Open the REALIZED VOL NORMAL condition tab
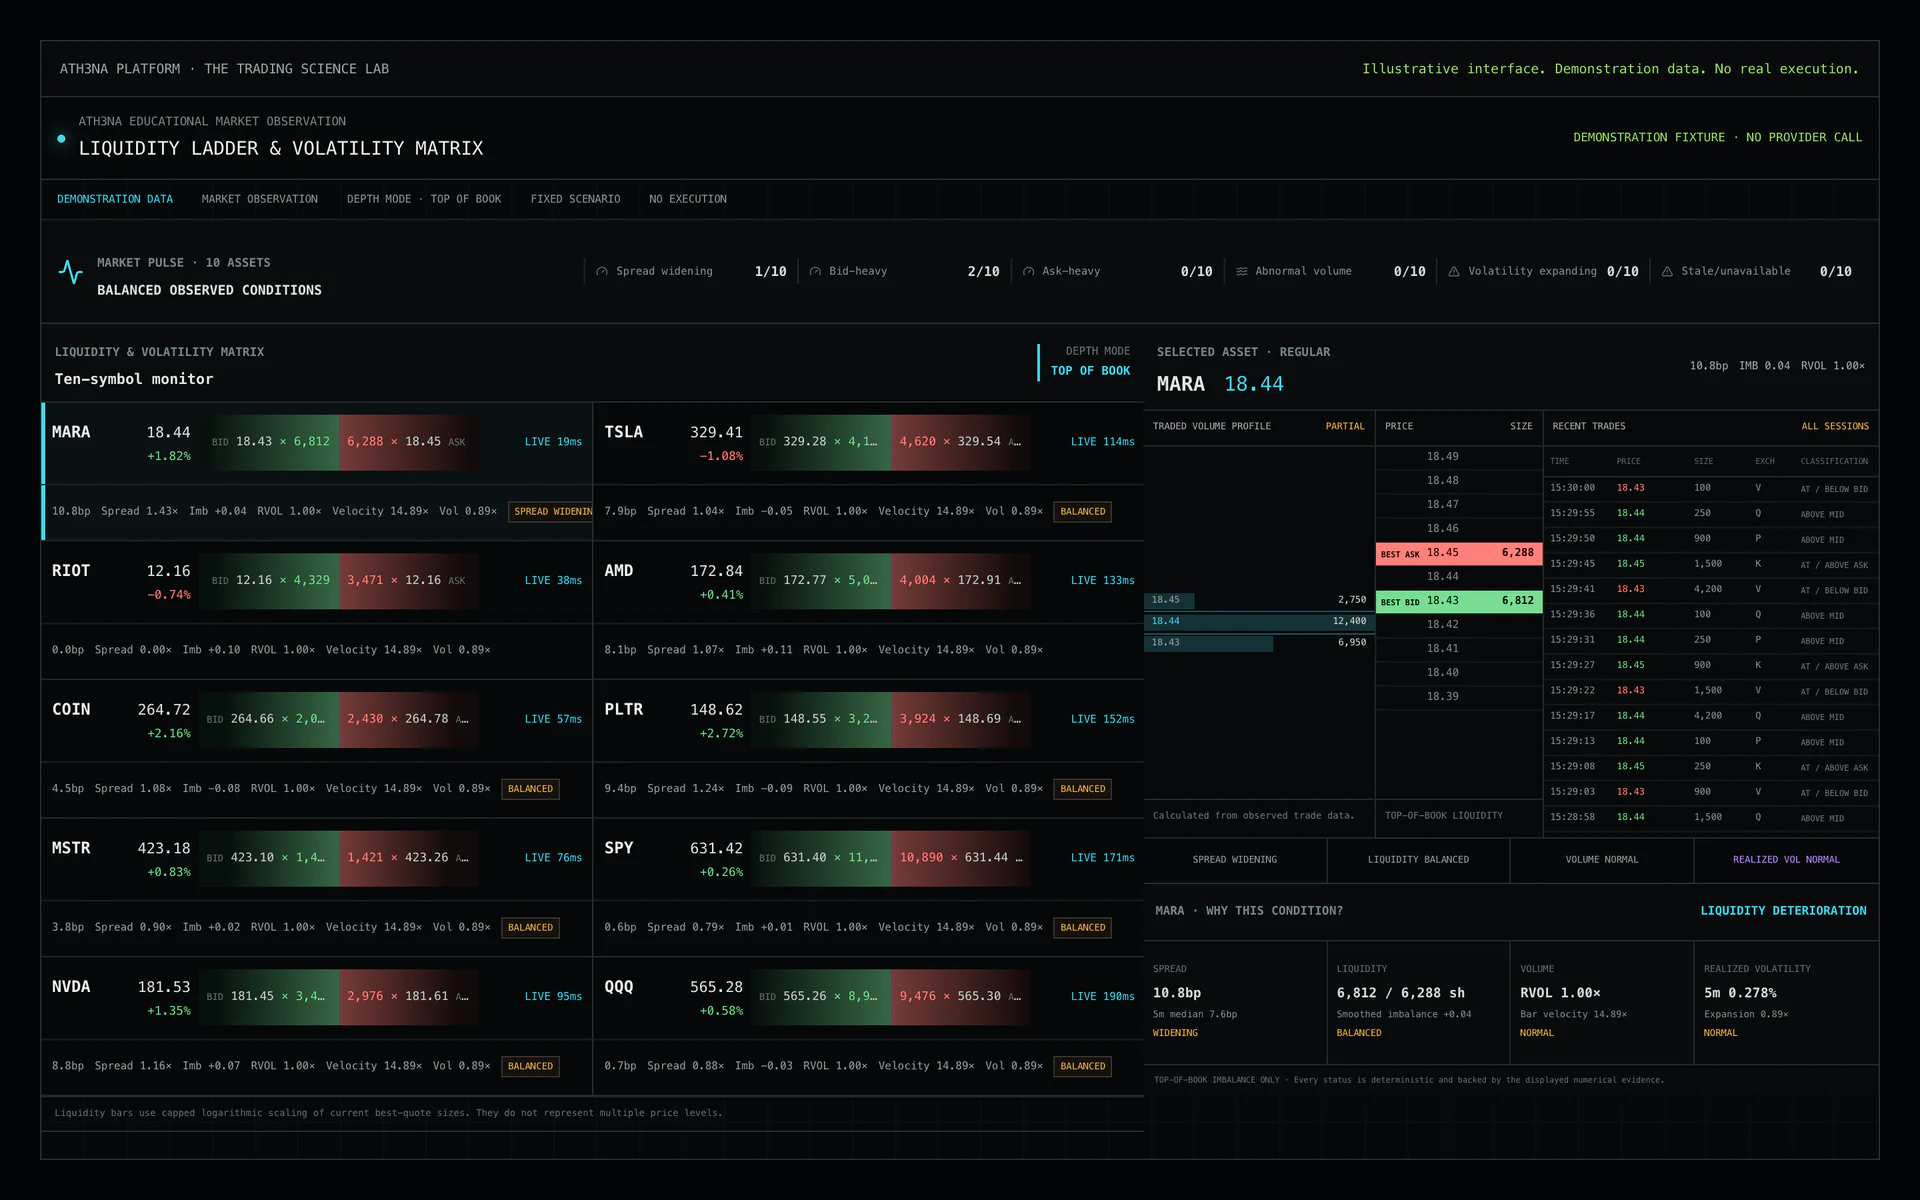1920x1200 pixels. pyautogui.click(x=1786, y=860)
